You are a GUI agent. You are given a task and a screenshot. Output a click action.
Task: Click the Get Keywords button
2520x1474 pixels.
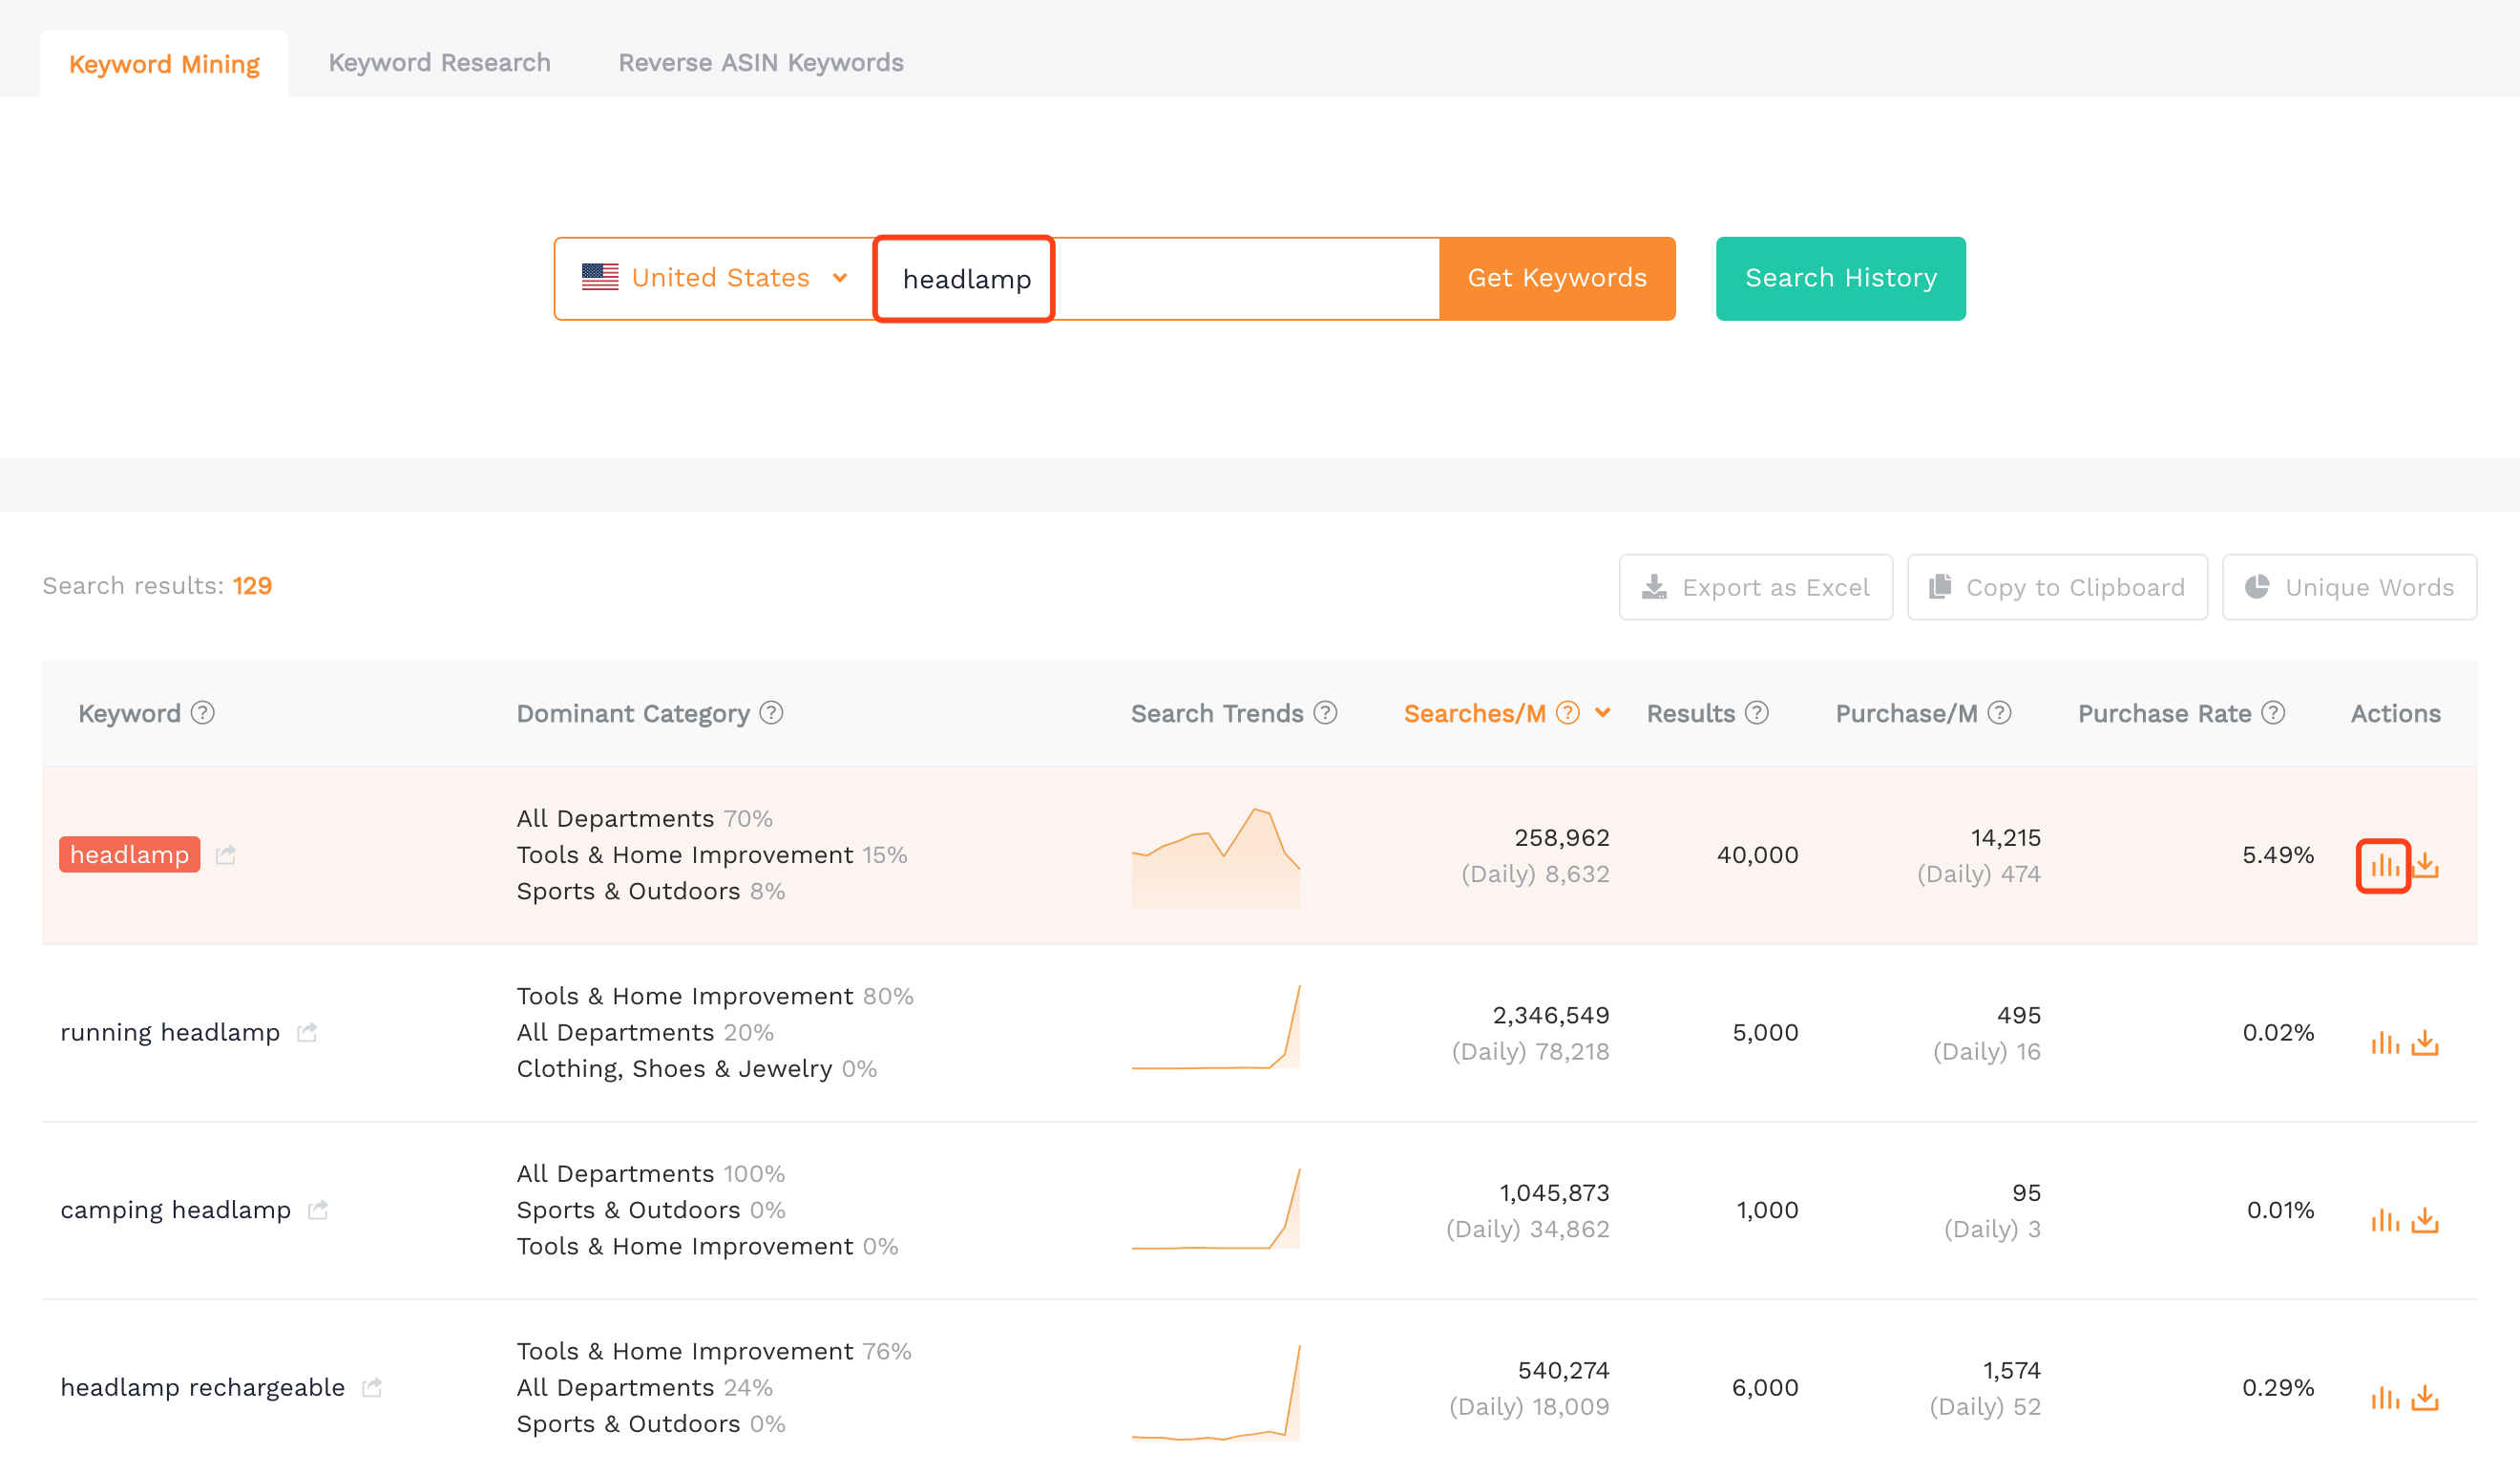pos(1558,278)
